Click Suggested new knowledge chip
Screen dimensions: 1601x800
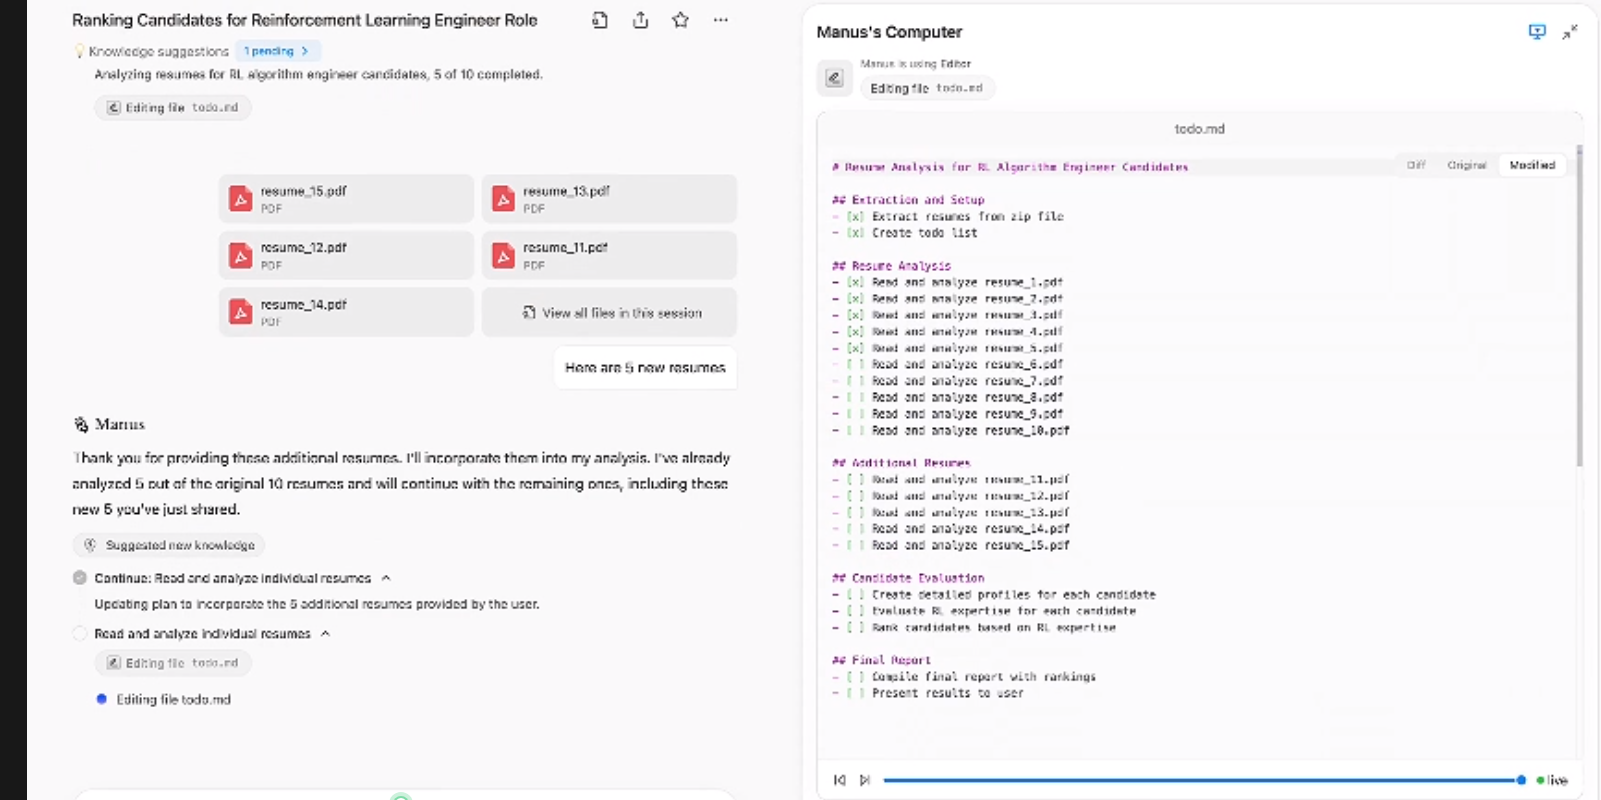click(x=169, y=545)
